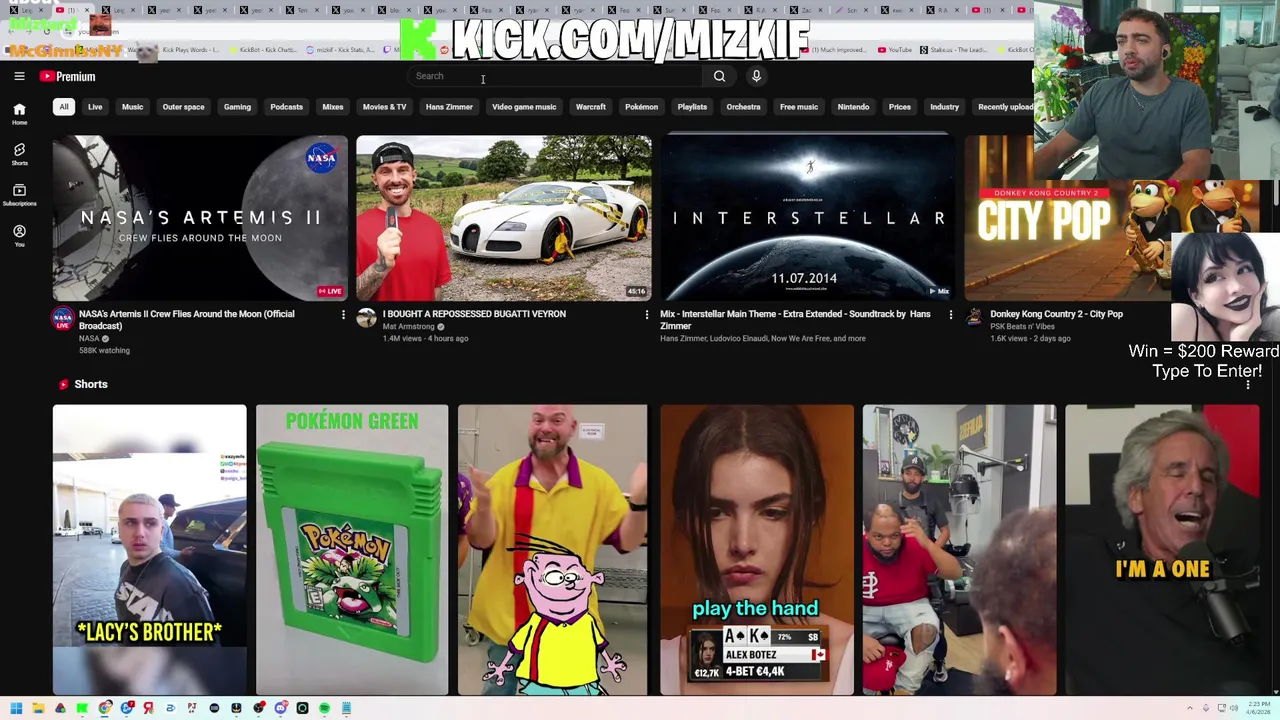Open title 'NASA's Artemis II Crew Flies Around the Moon'
The height and width of the screenshot is (720, 1280).
coord(187,320)
